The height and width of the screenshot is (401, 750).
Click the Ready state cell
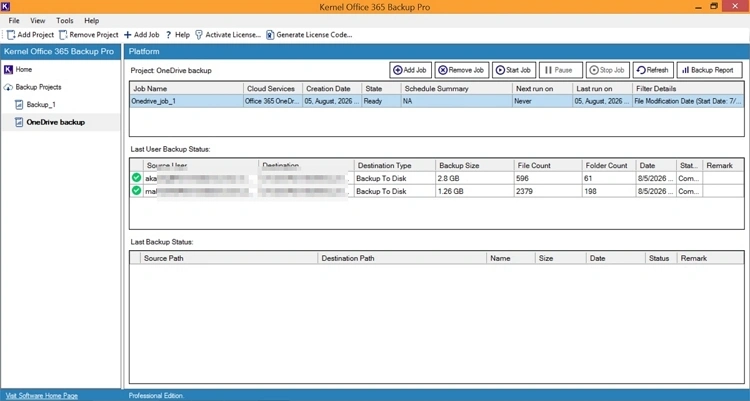point(381,101)
